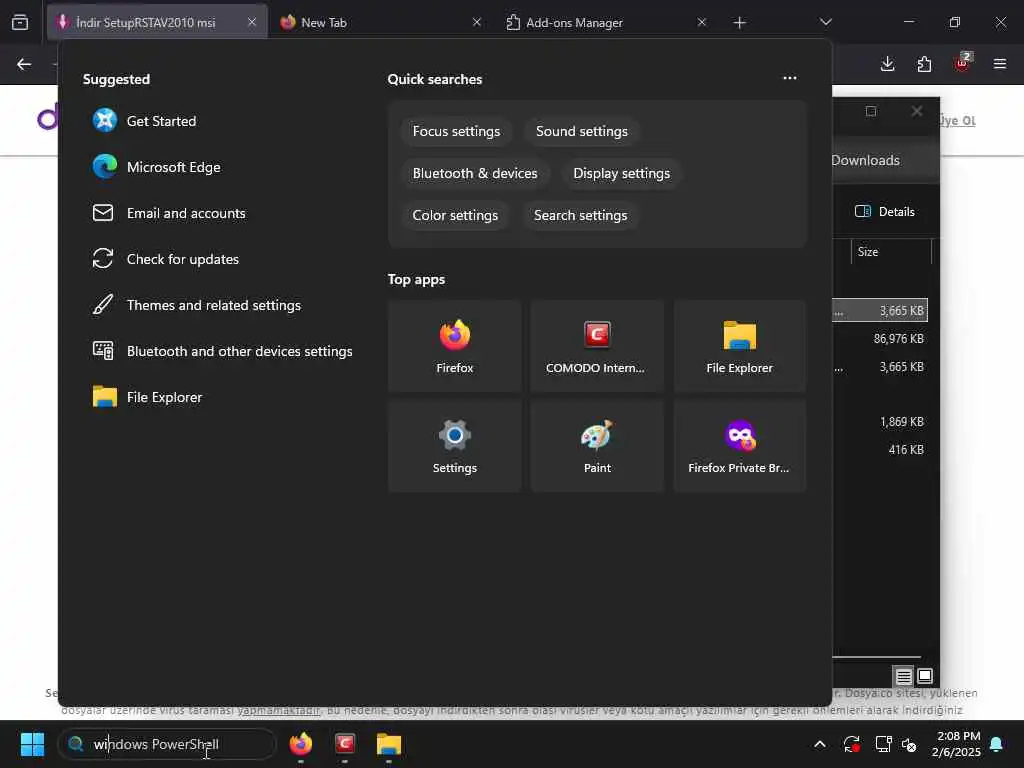This screenshot has height=768, width=1024.
Task: Open network status tray icon
Action: pos(884,744)
